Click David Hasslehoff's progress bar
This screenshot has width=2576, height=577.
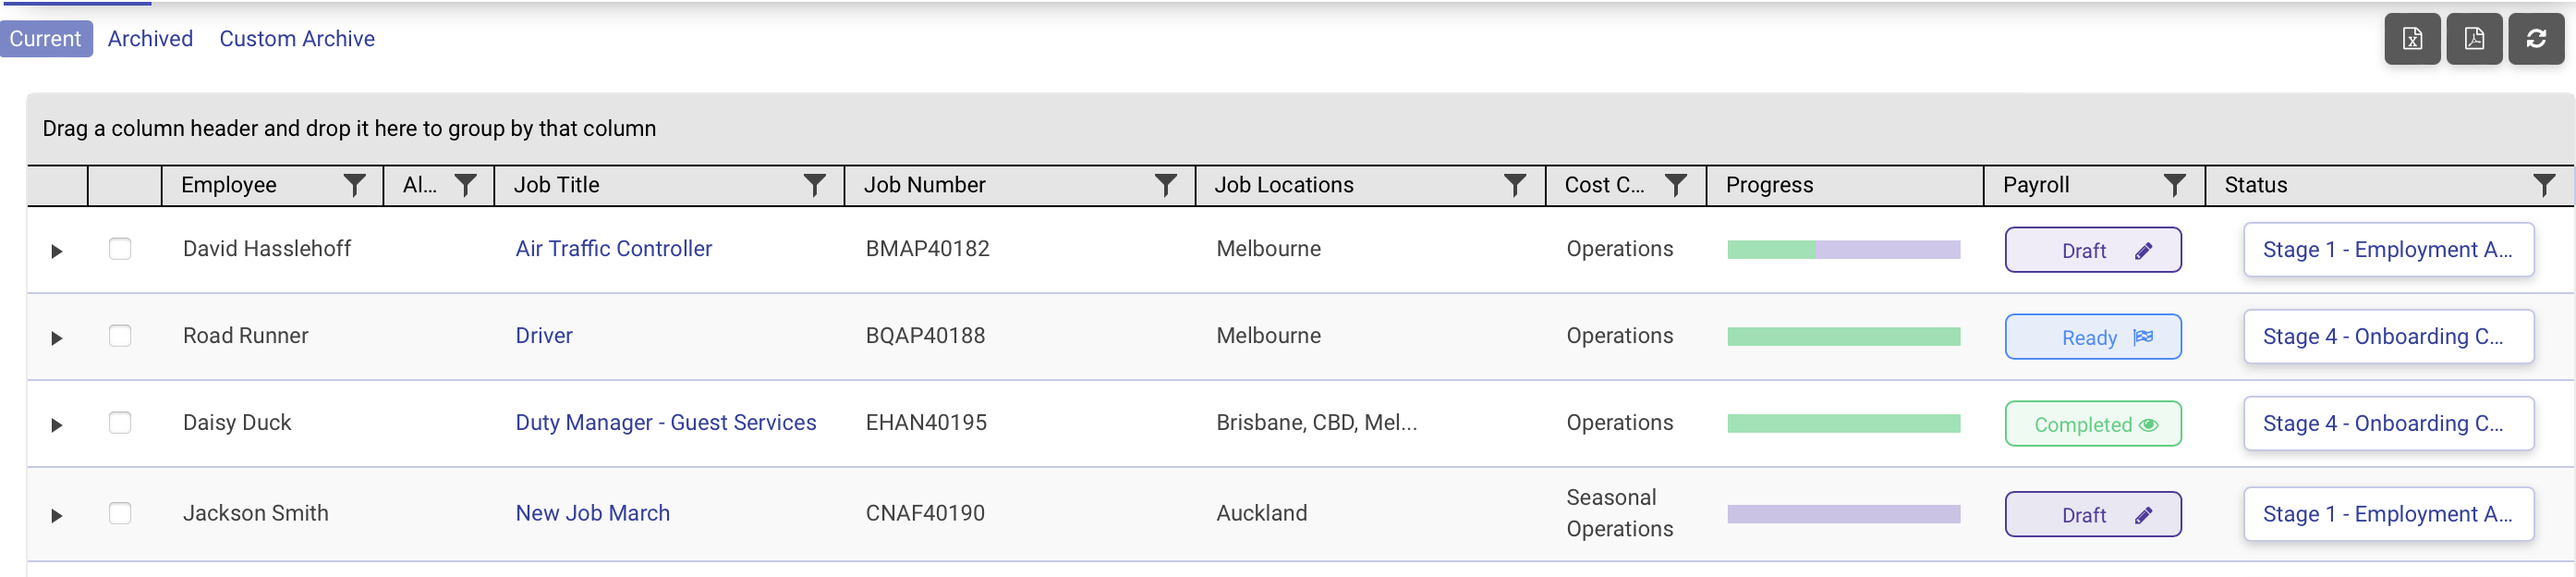pos(1843,250)
